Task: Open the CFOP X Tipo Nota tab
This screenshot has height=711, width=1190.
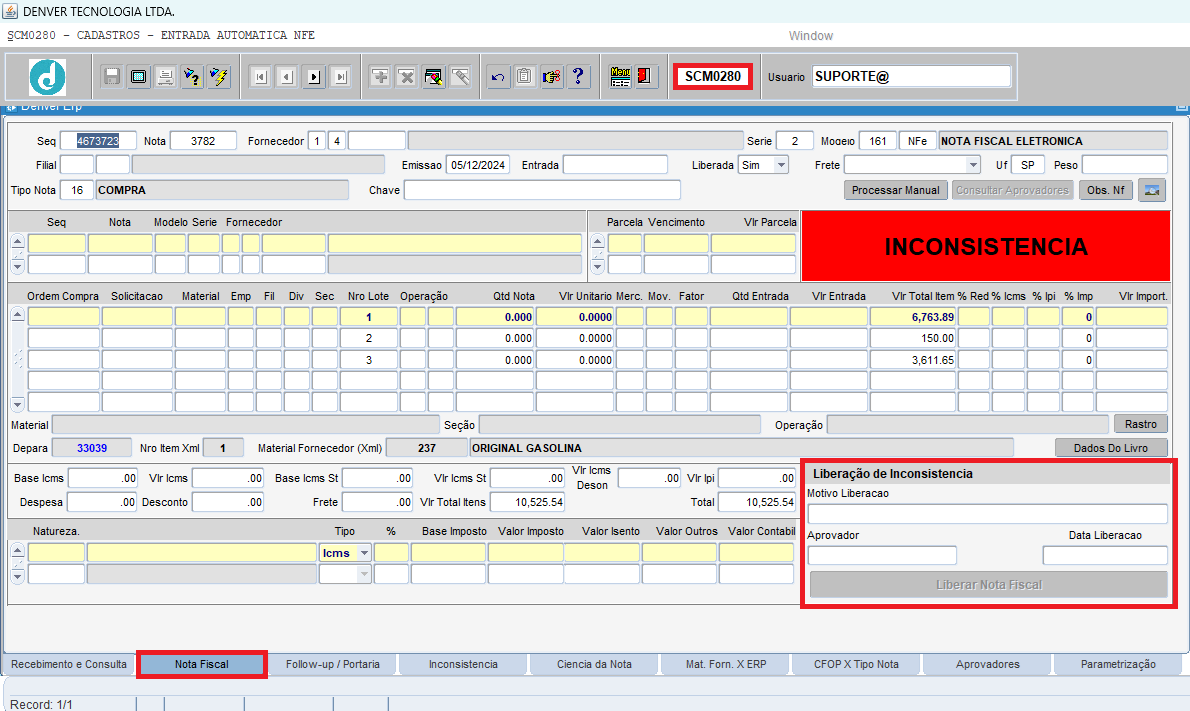Action: click(x=856, y=665)
